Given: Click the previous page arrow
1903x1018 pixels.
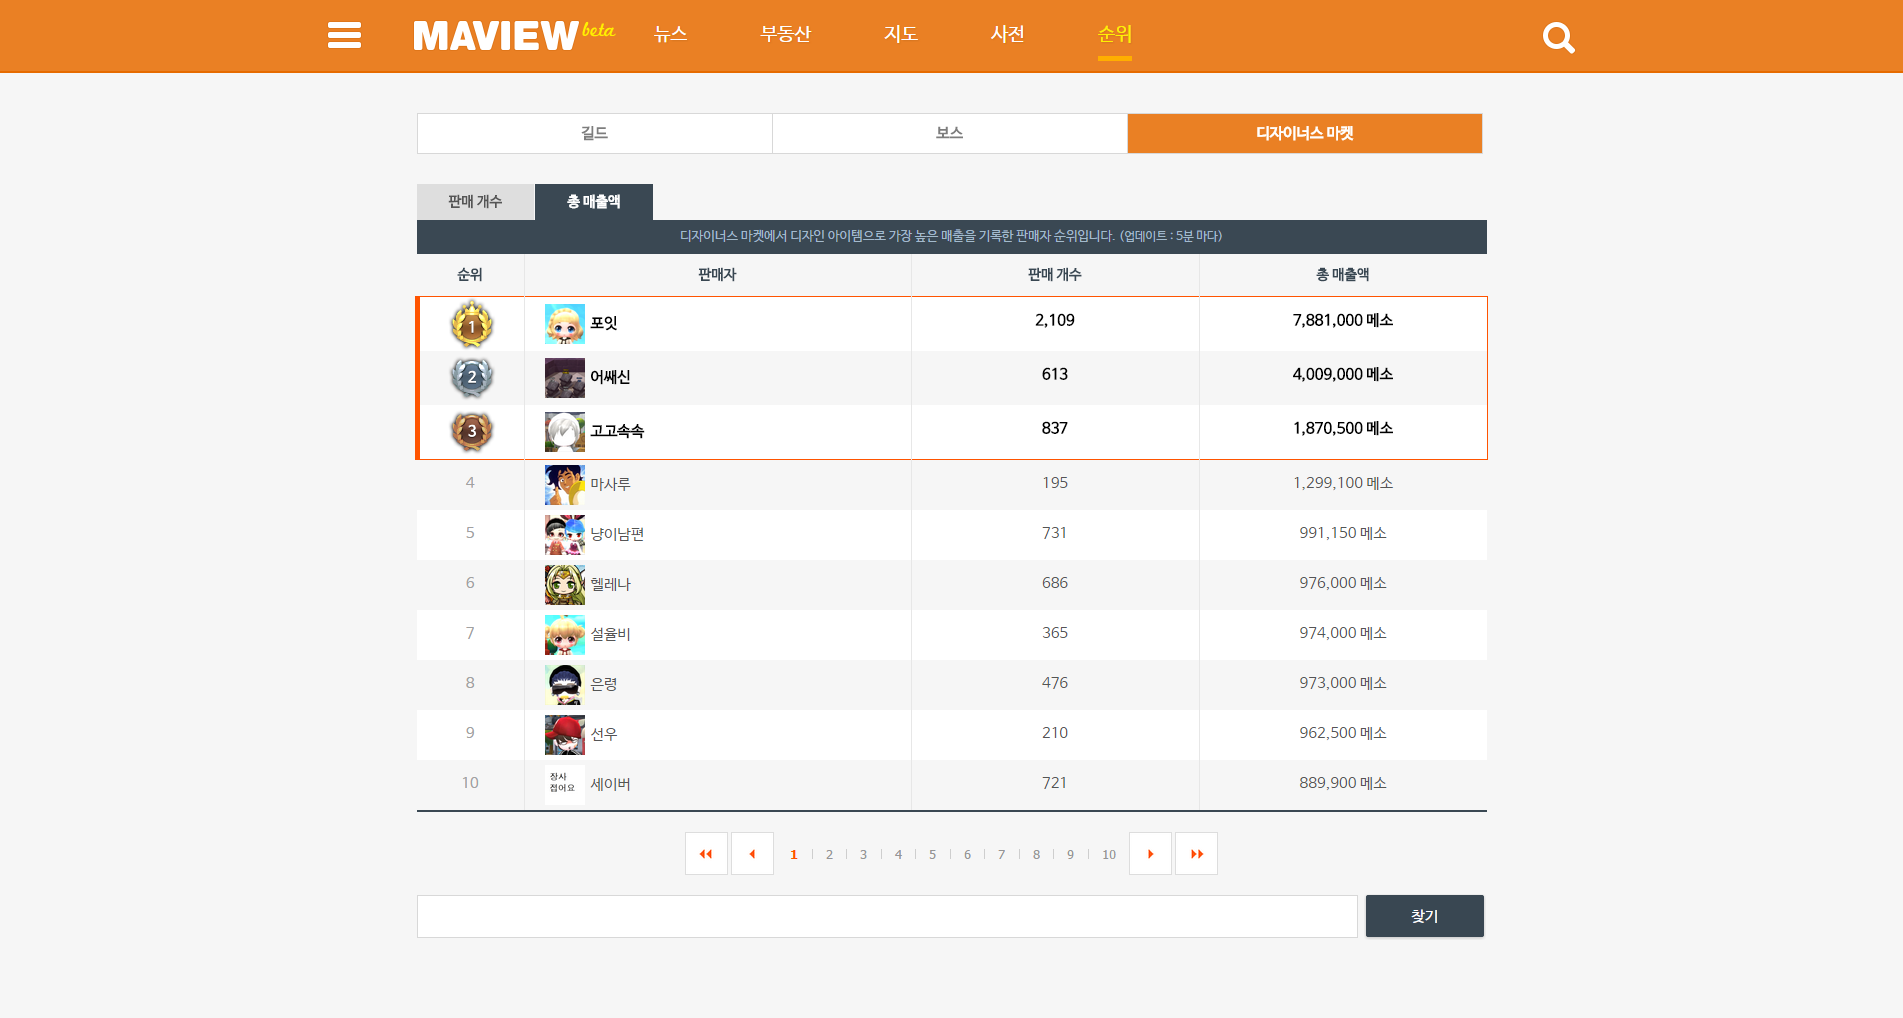Looking at the screenshot, I should pyautogui.click(x=752, y=854).
